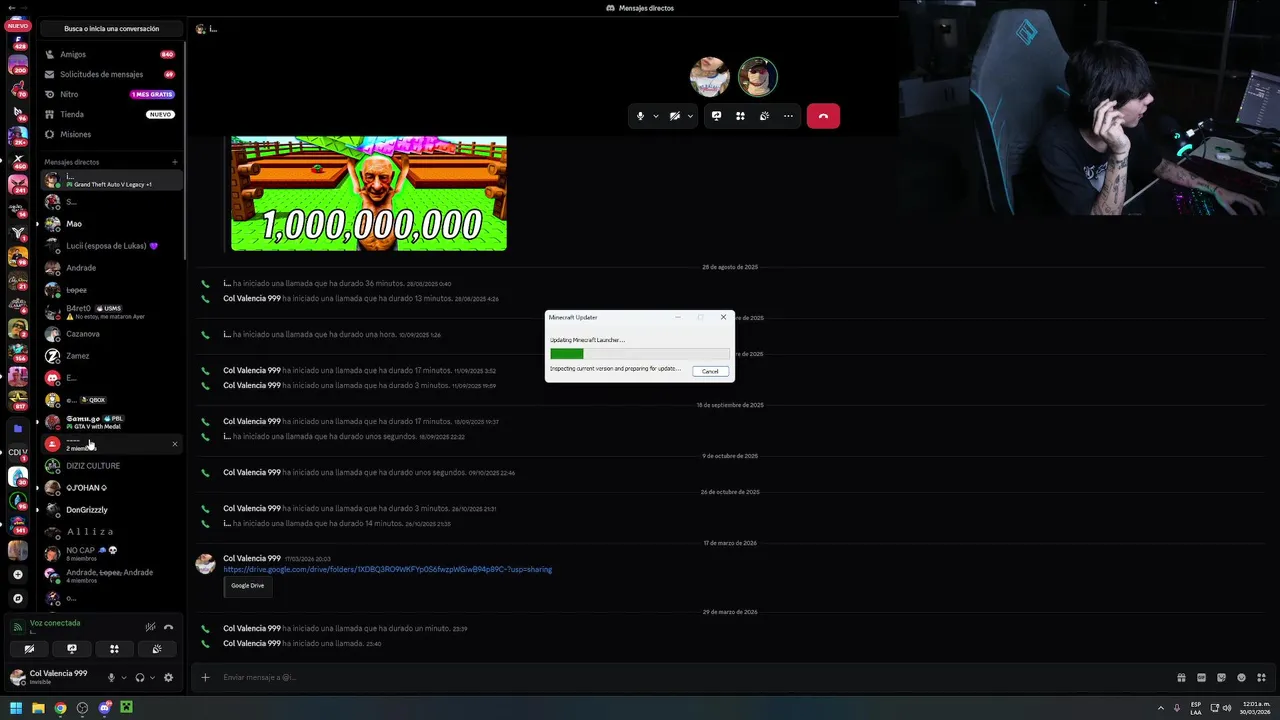Open search box Busca o inicia una conversación
The width and height of the screenshot is (1280, 720).
point(111,29)
